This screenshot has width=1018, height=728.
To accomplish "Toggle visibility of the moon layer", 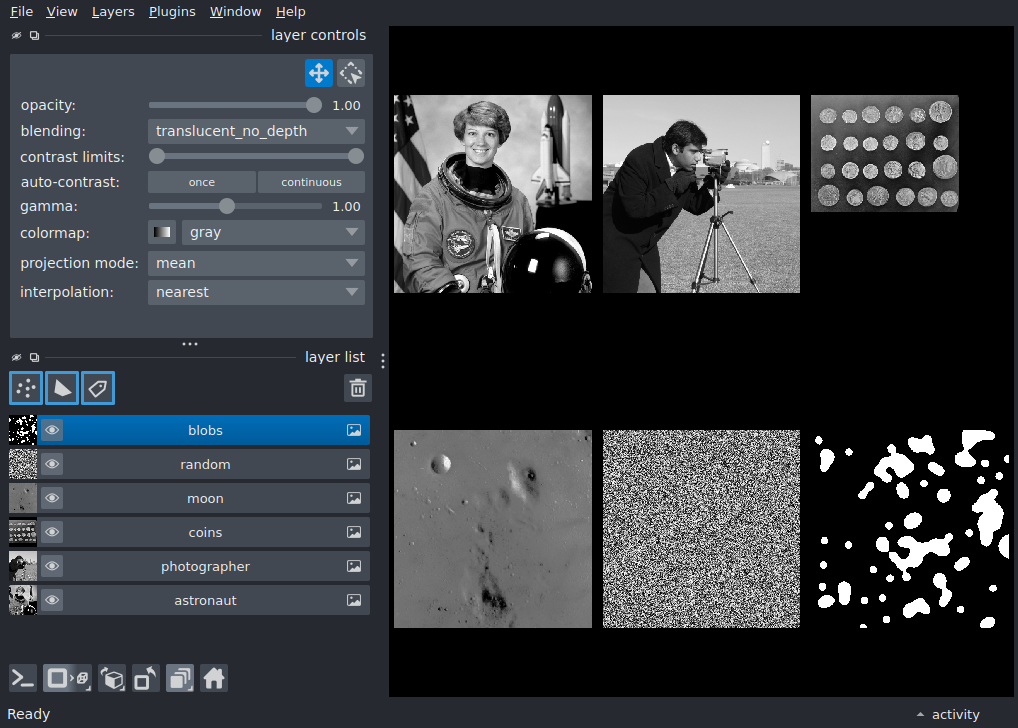I will (52, 498).
